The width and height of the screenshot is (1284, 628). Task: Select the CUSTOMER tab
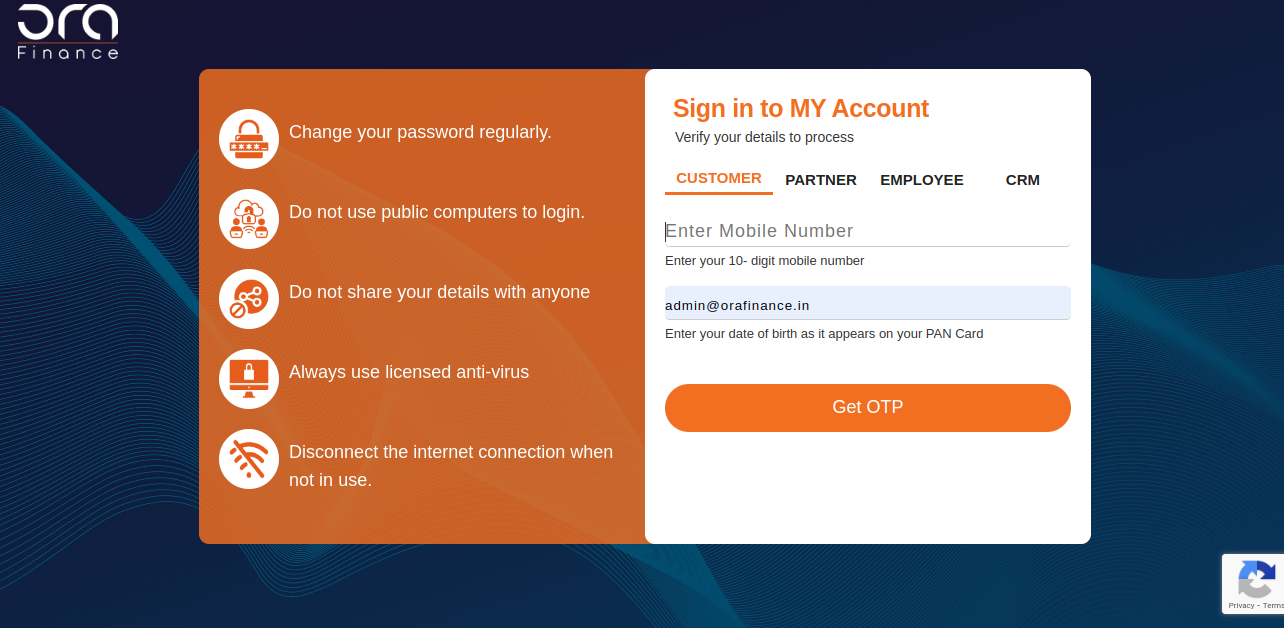[719, 178]
